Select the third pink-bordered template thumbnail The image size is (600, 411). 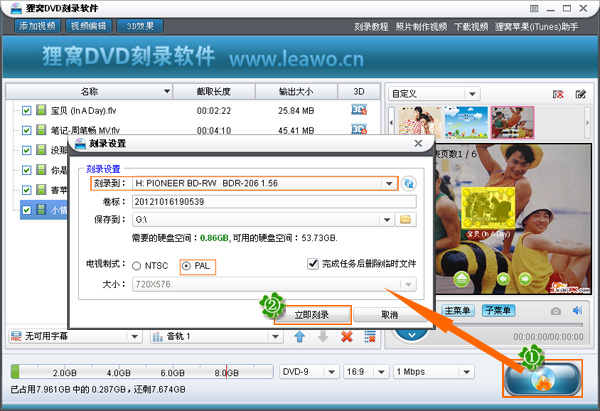512,122
